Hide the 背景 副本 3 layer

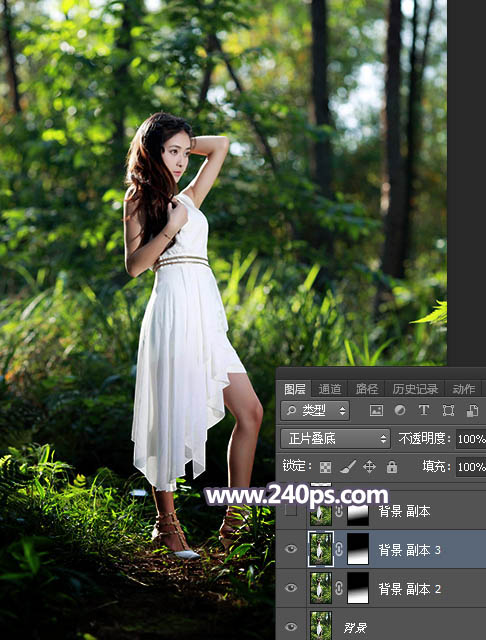point(291,549)
